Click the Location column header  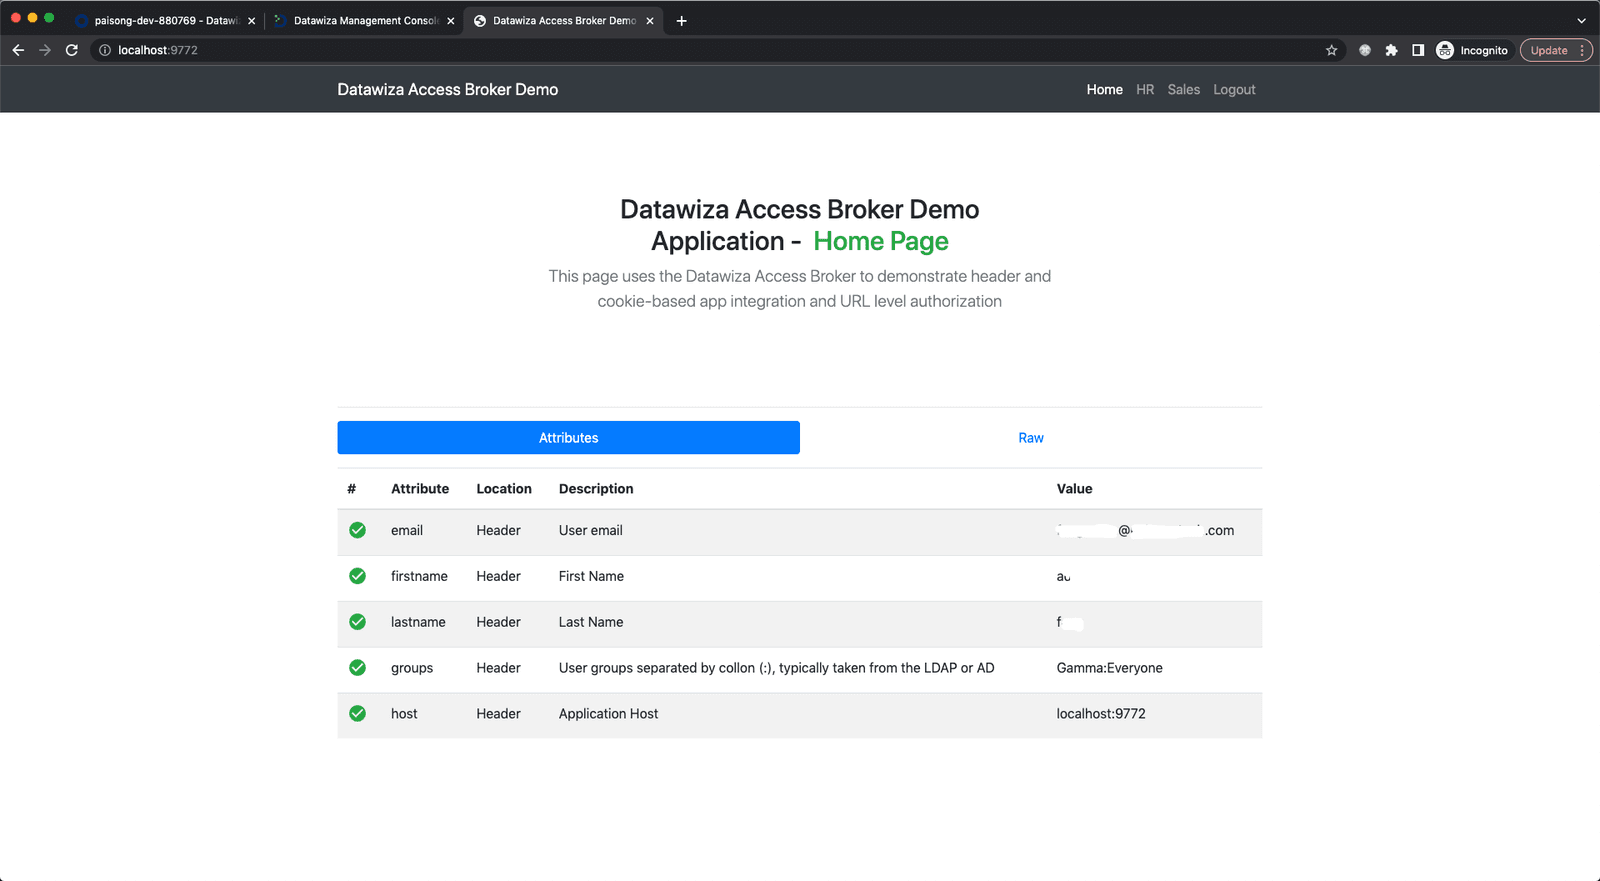504,489
